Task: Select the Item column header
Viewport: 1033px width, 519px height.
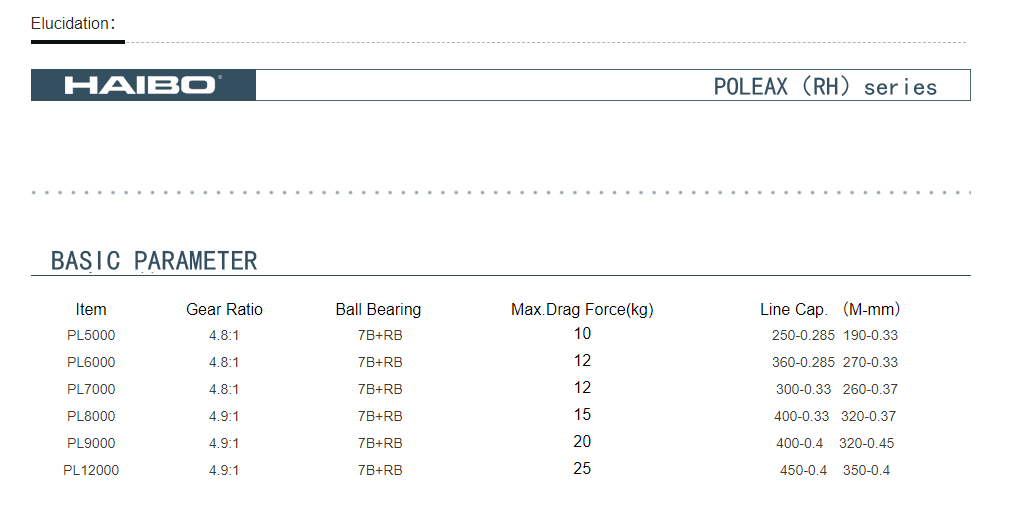Action: (91, 309)
